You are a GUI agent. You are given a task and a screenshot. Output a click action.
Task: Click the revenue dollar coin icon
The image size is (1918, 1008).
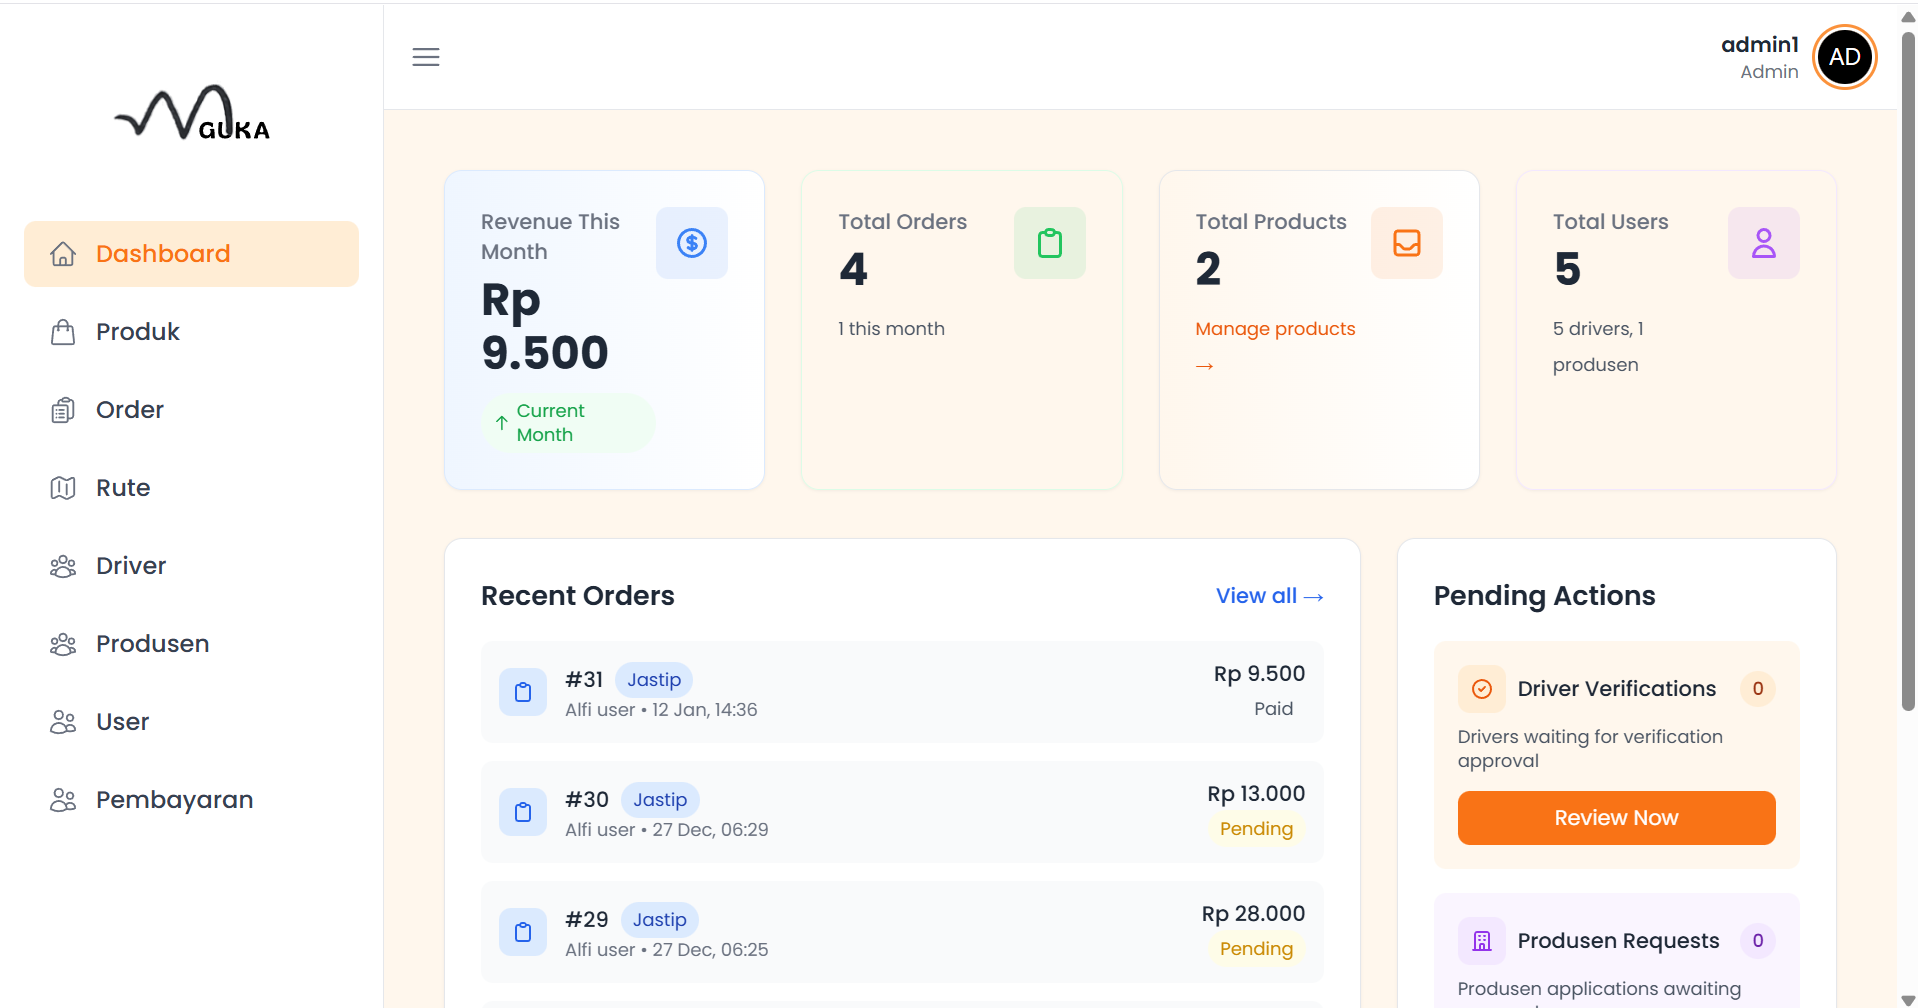691,243
